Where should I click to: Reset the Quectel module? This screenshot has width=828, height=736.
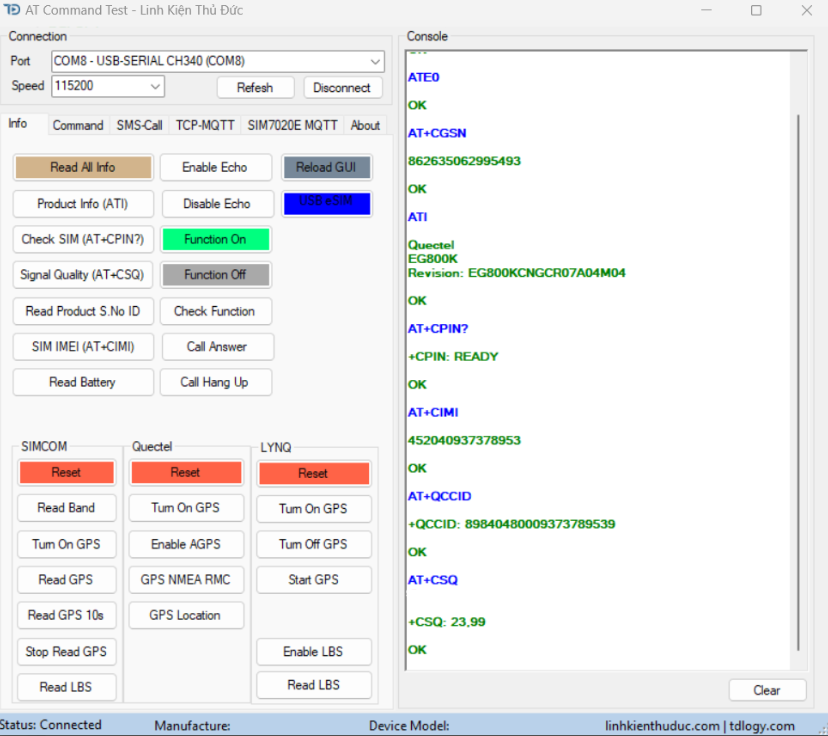(186, 472)
